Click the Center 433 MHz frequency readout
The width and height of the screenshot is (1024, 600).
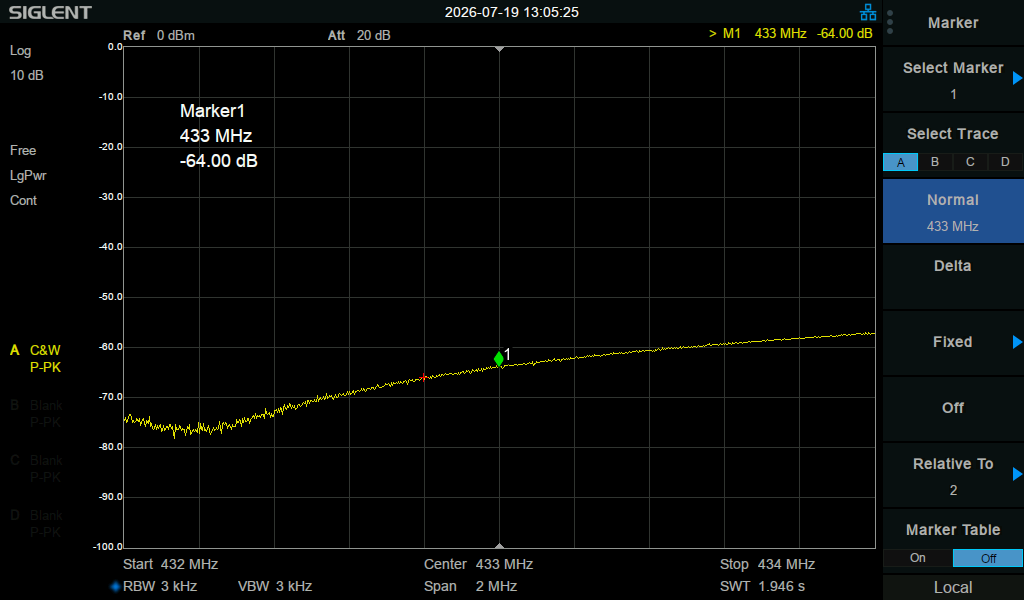[478, 564]
